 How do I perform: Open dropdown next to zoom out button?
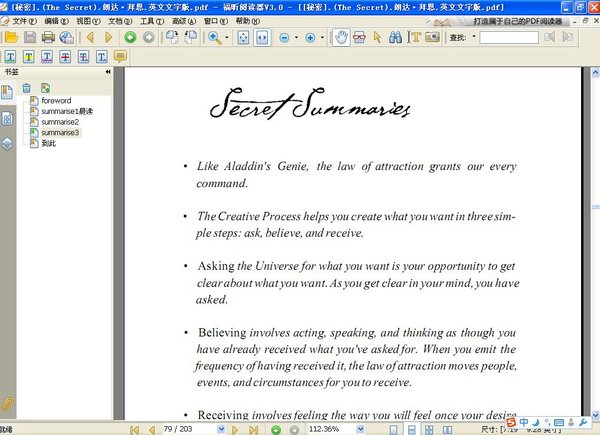click(x=296, y=37)
